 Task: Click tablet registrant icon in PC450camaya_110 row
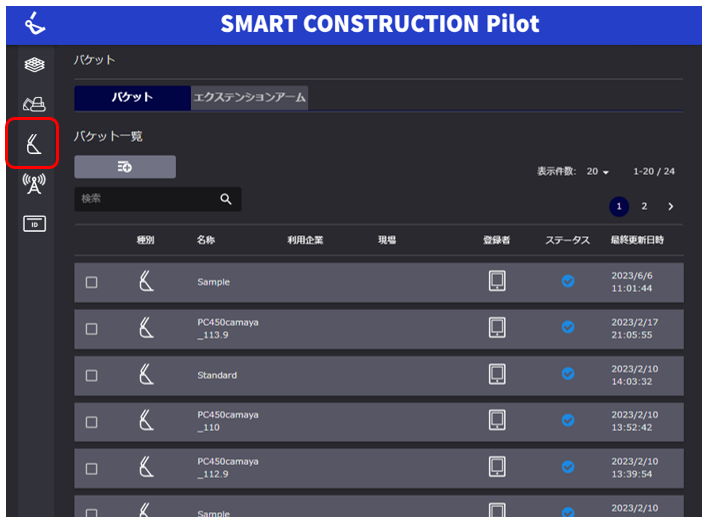point(497,420)
